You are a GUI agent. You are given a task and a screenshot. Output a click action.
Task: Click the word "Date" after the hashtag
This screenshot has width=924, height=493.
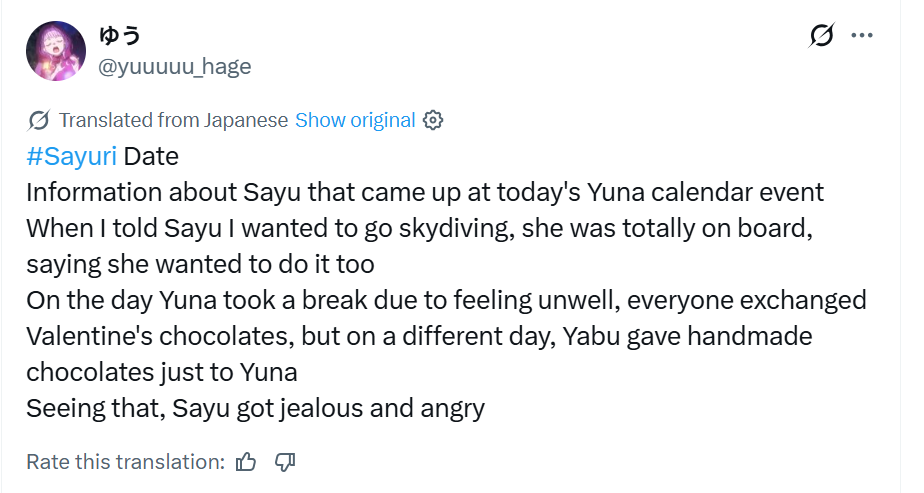coord(151,156)
